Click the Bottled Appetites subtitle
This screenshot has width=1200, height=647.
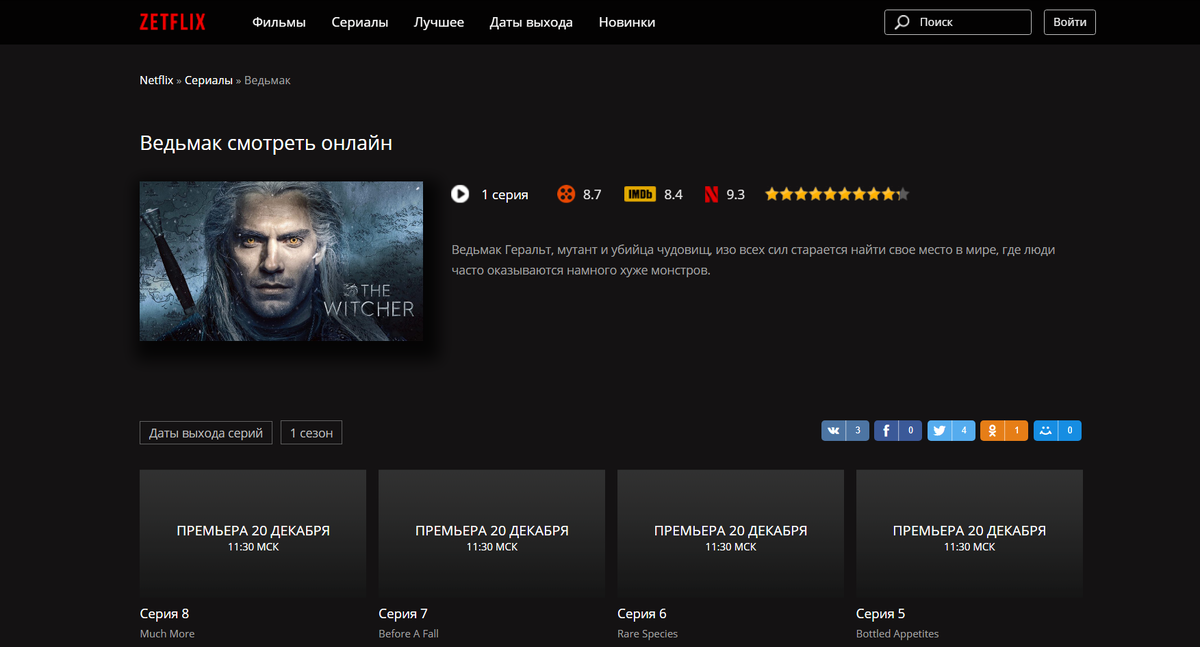897,634
